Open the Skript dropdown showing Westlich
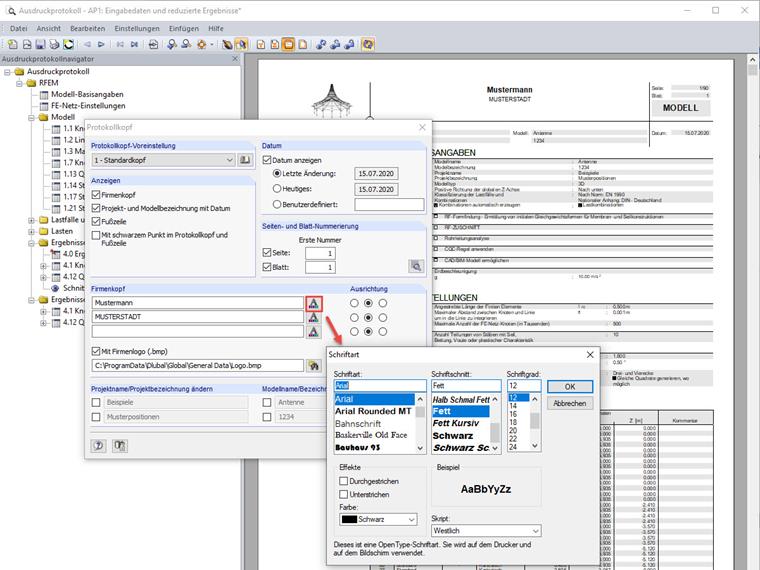Viewport: 760px width, 570px height. point(486,531)
